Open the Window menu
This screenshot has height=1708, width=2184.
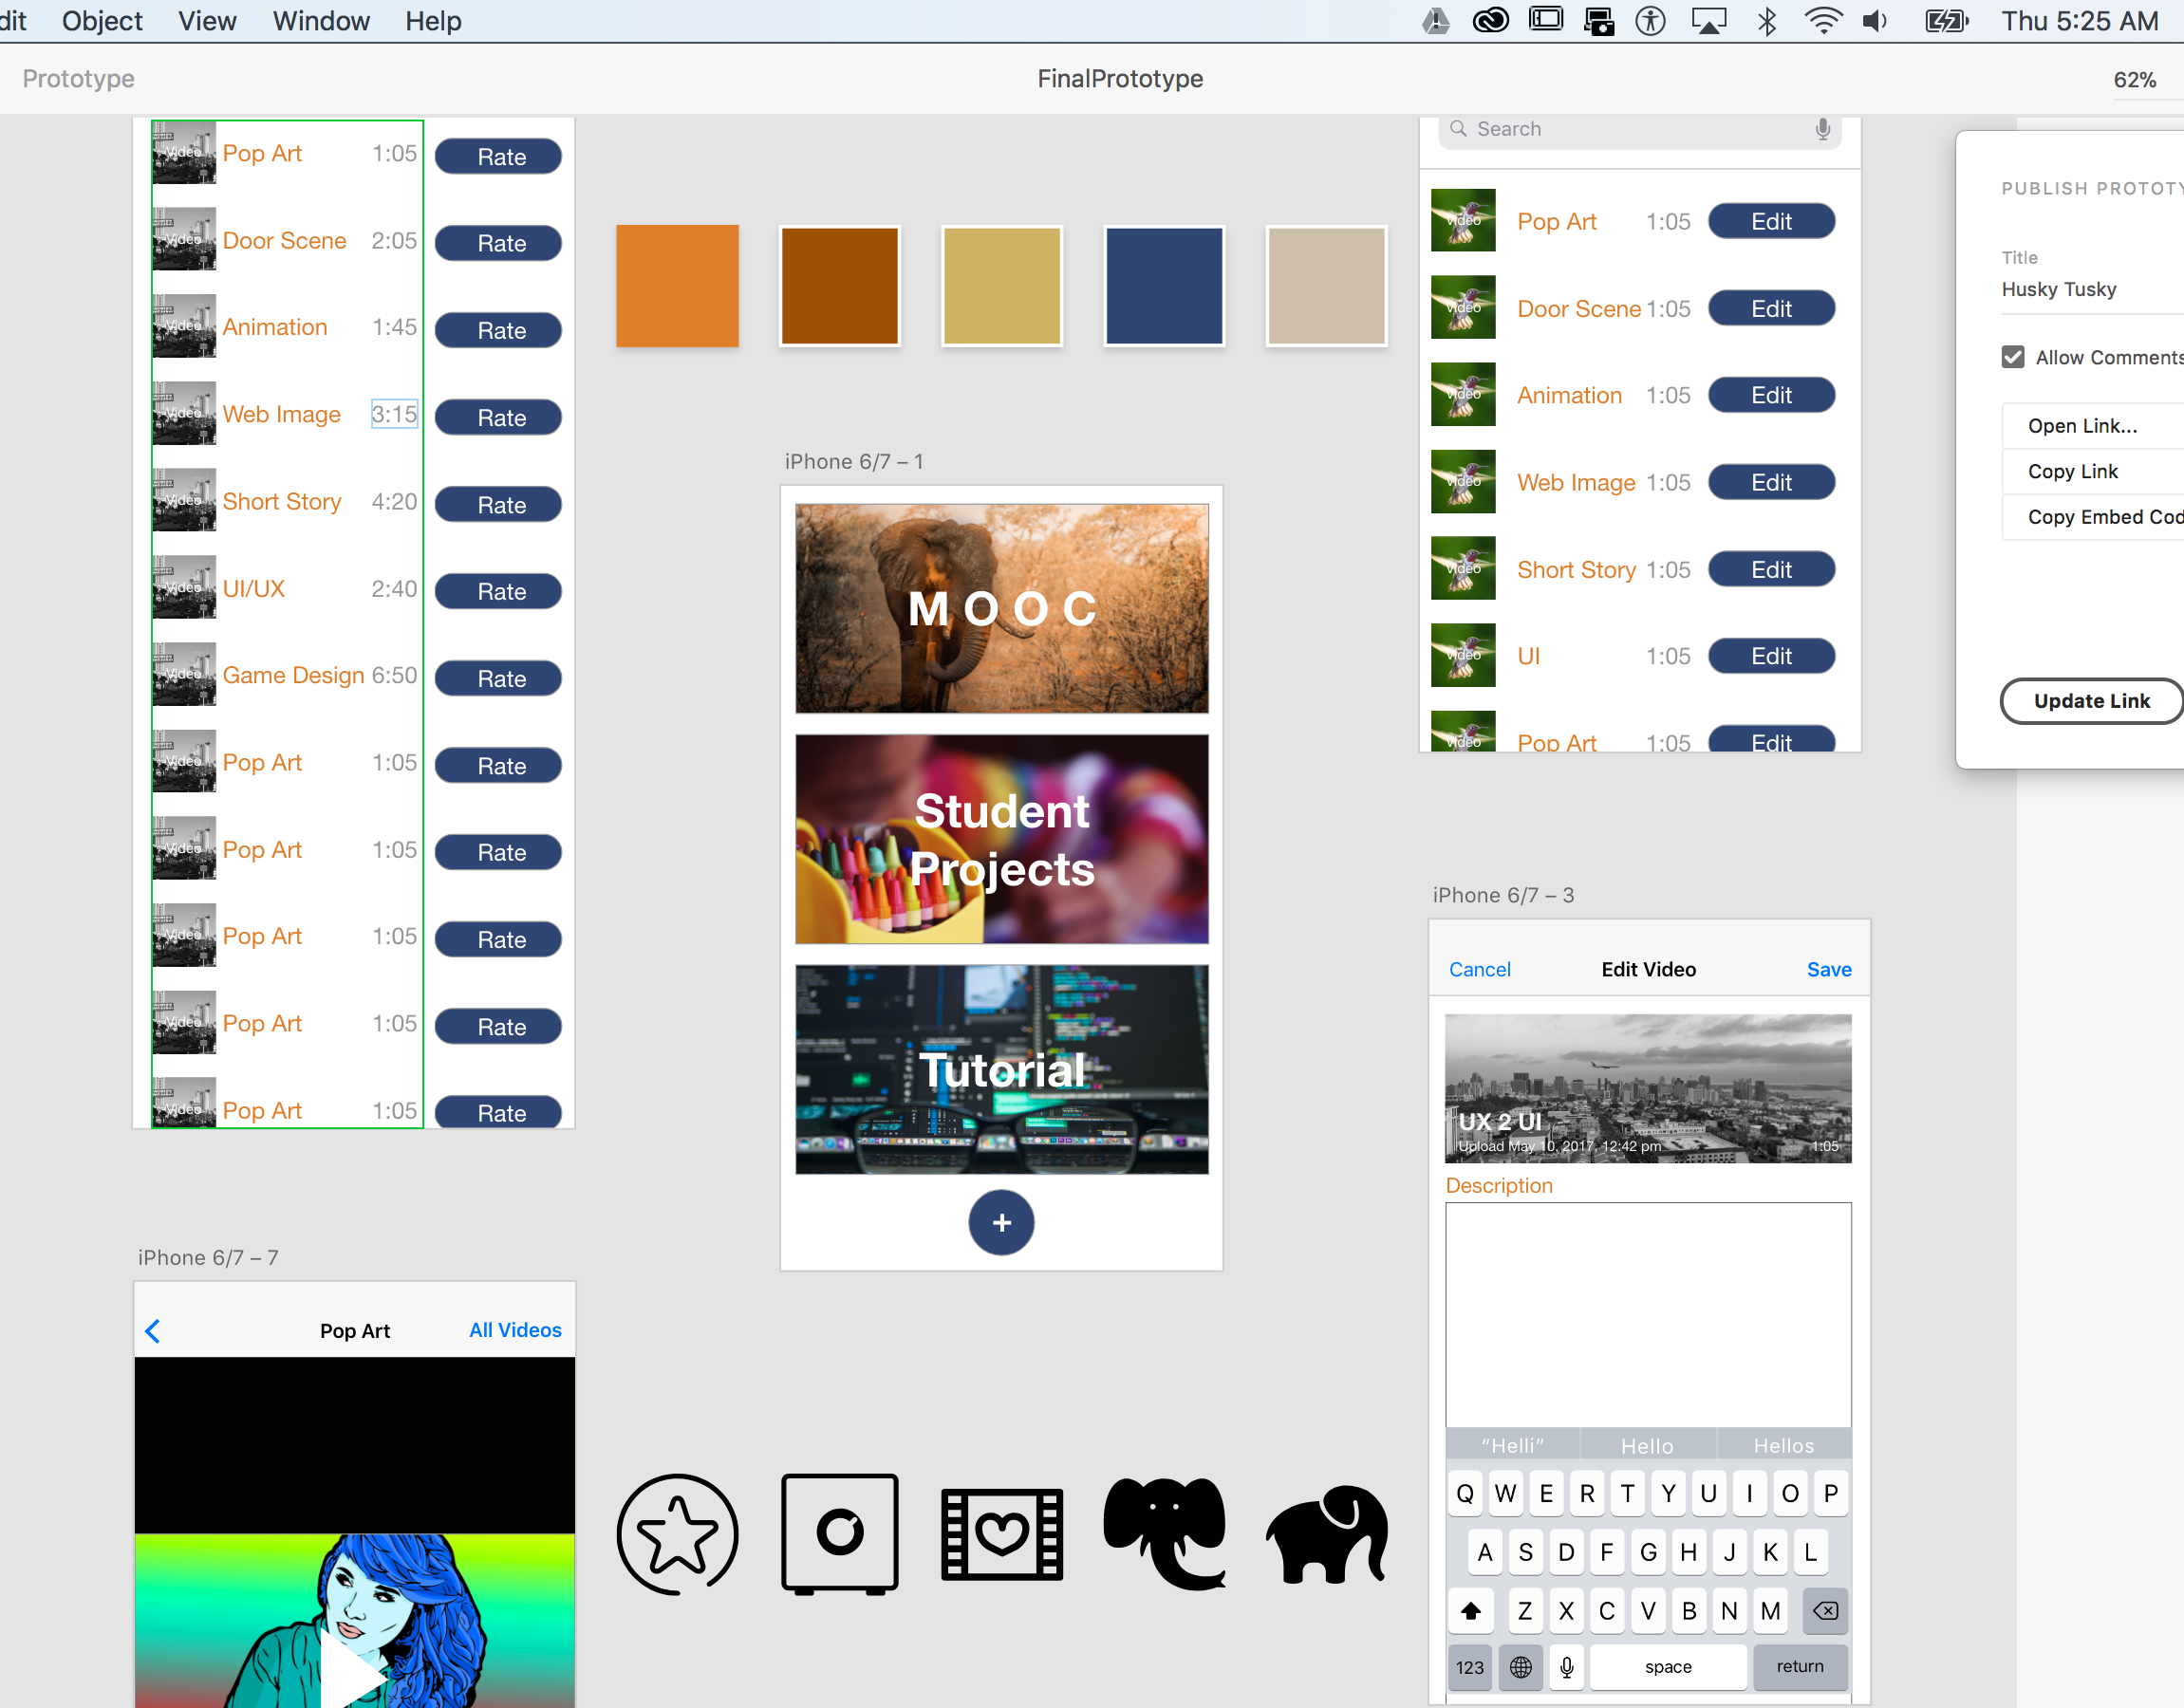coord(321,21)
